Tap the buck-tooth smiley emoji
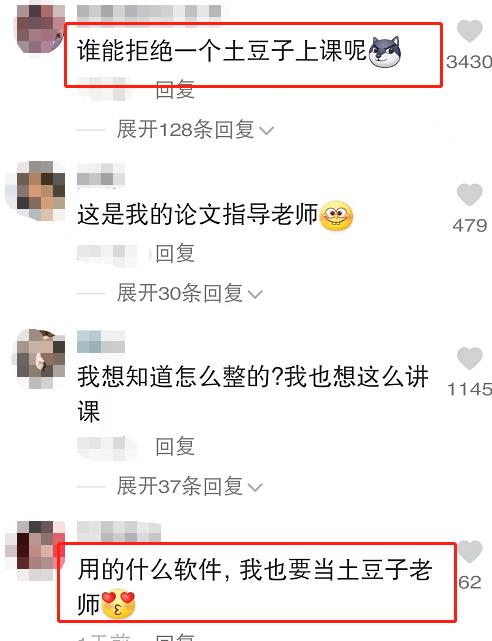Image resolution: width=492 pixels, height=641 pixels. coord(336,215)
